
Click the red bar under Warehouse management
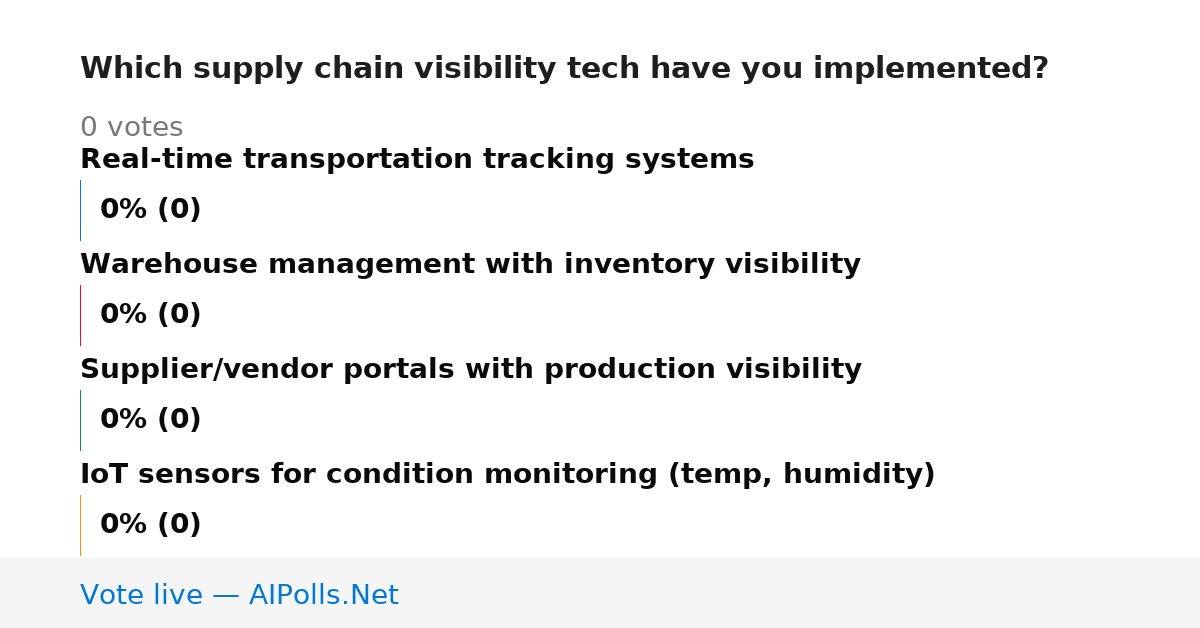pyautogui.click(x=80, y=315)
